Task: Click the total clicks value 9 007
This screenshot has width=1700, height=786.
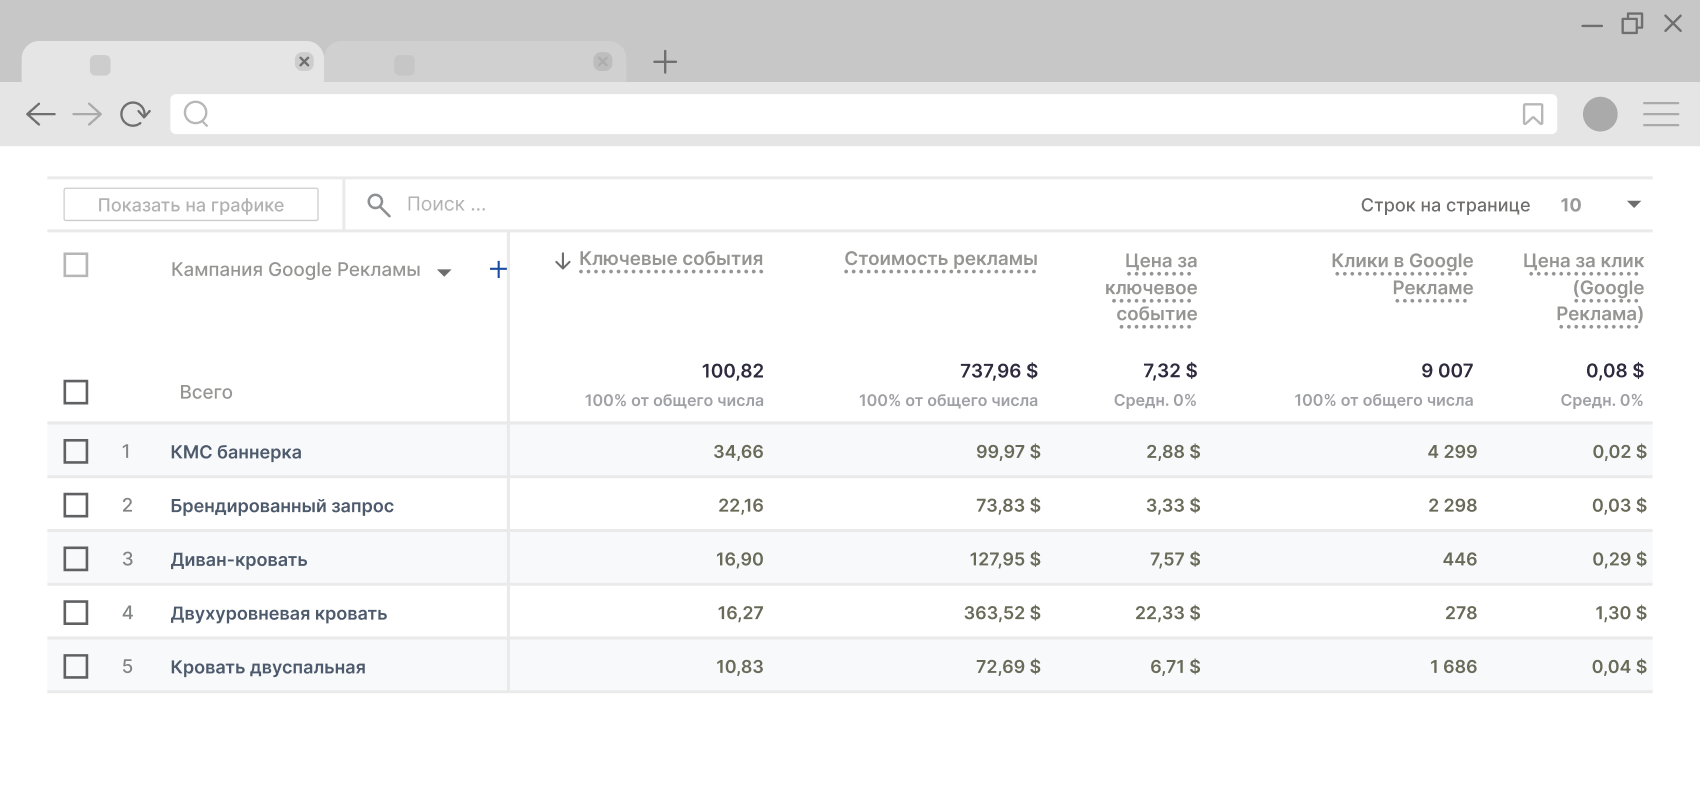Action: pyautogui.click(x=1447, y=371)
